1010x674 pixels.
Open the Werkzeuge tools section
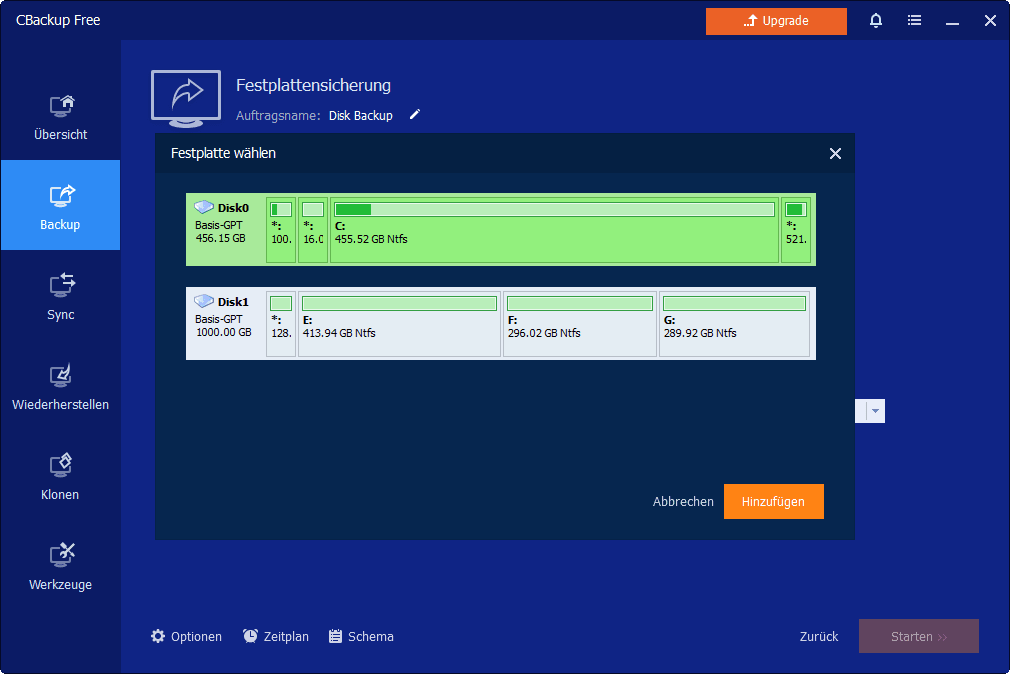coord(60,566)
